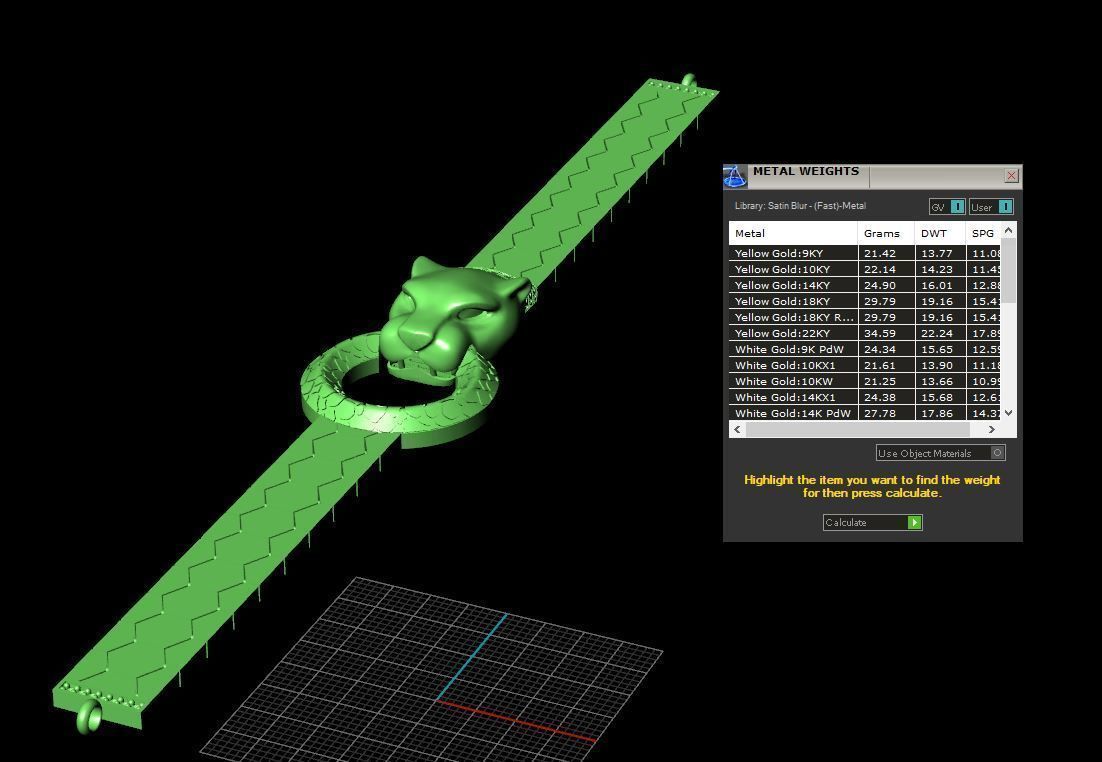
Task: Sort by the SPG column header
Action: coord(983,233)
